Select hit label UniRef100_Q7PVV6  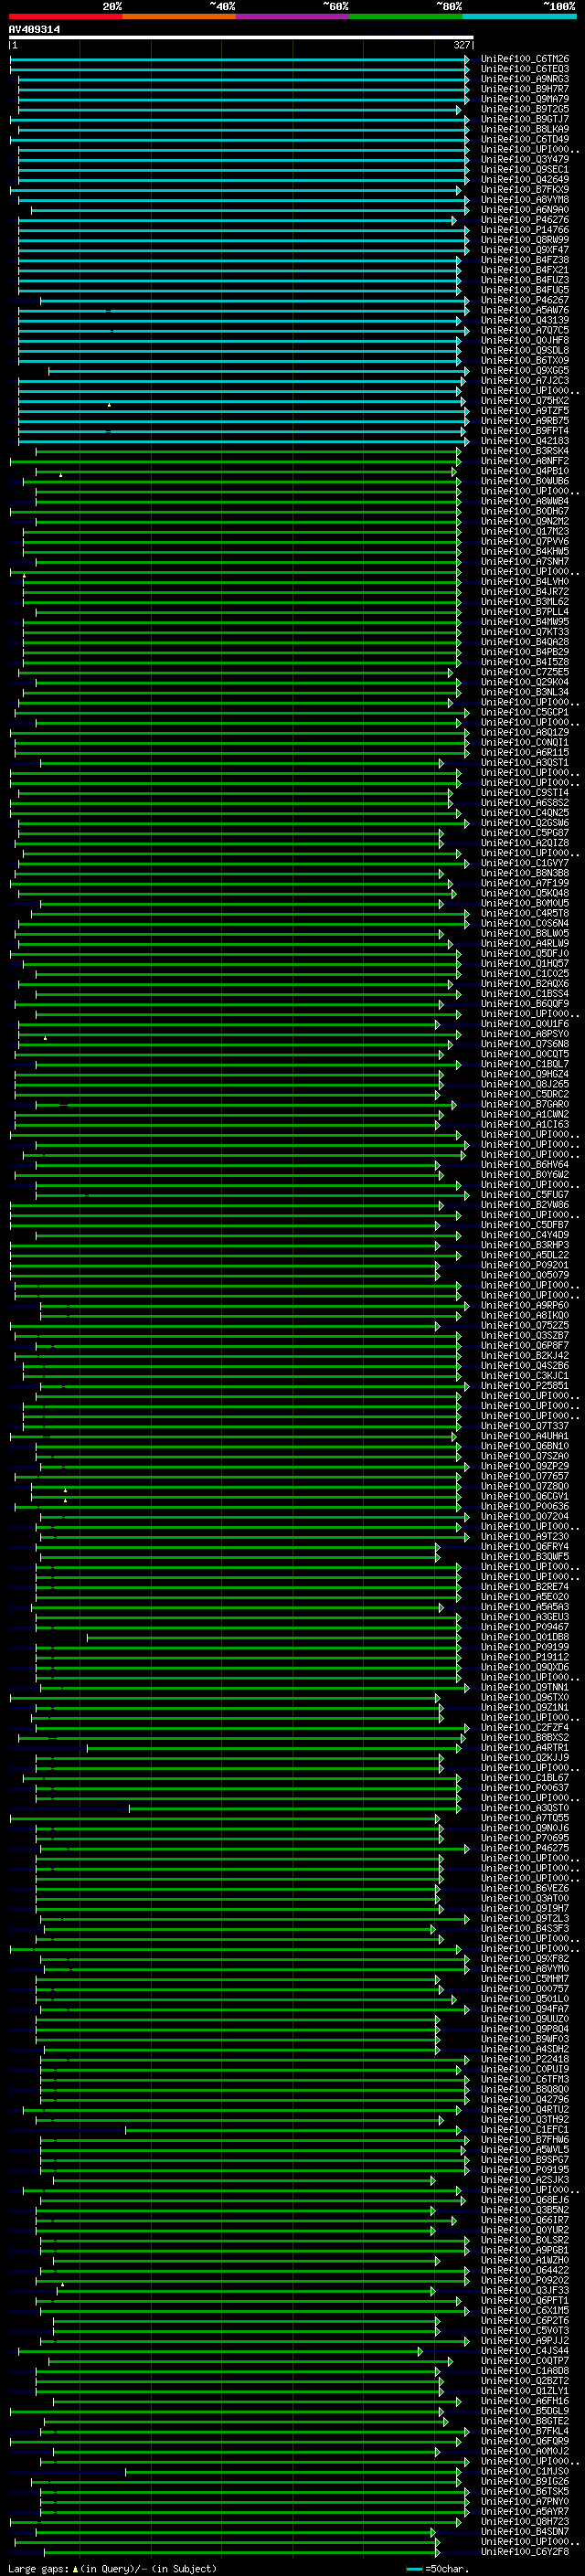tap(525, 541)
